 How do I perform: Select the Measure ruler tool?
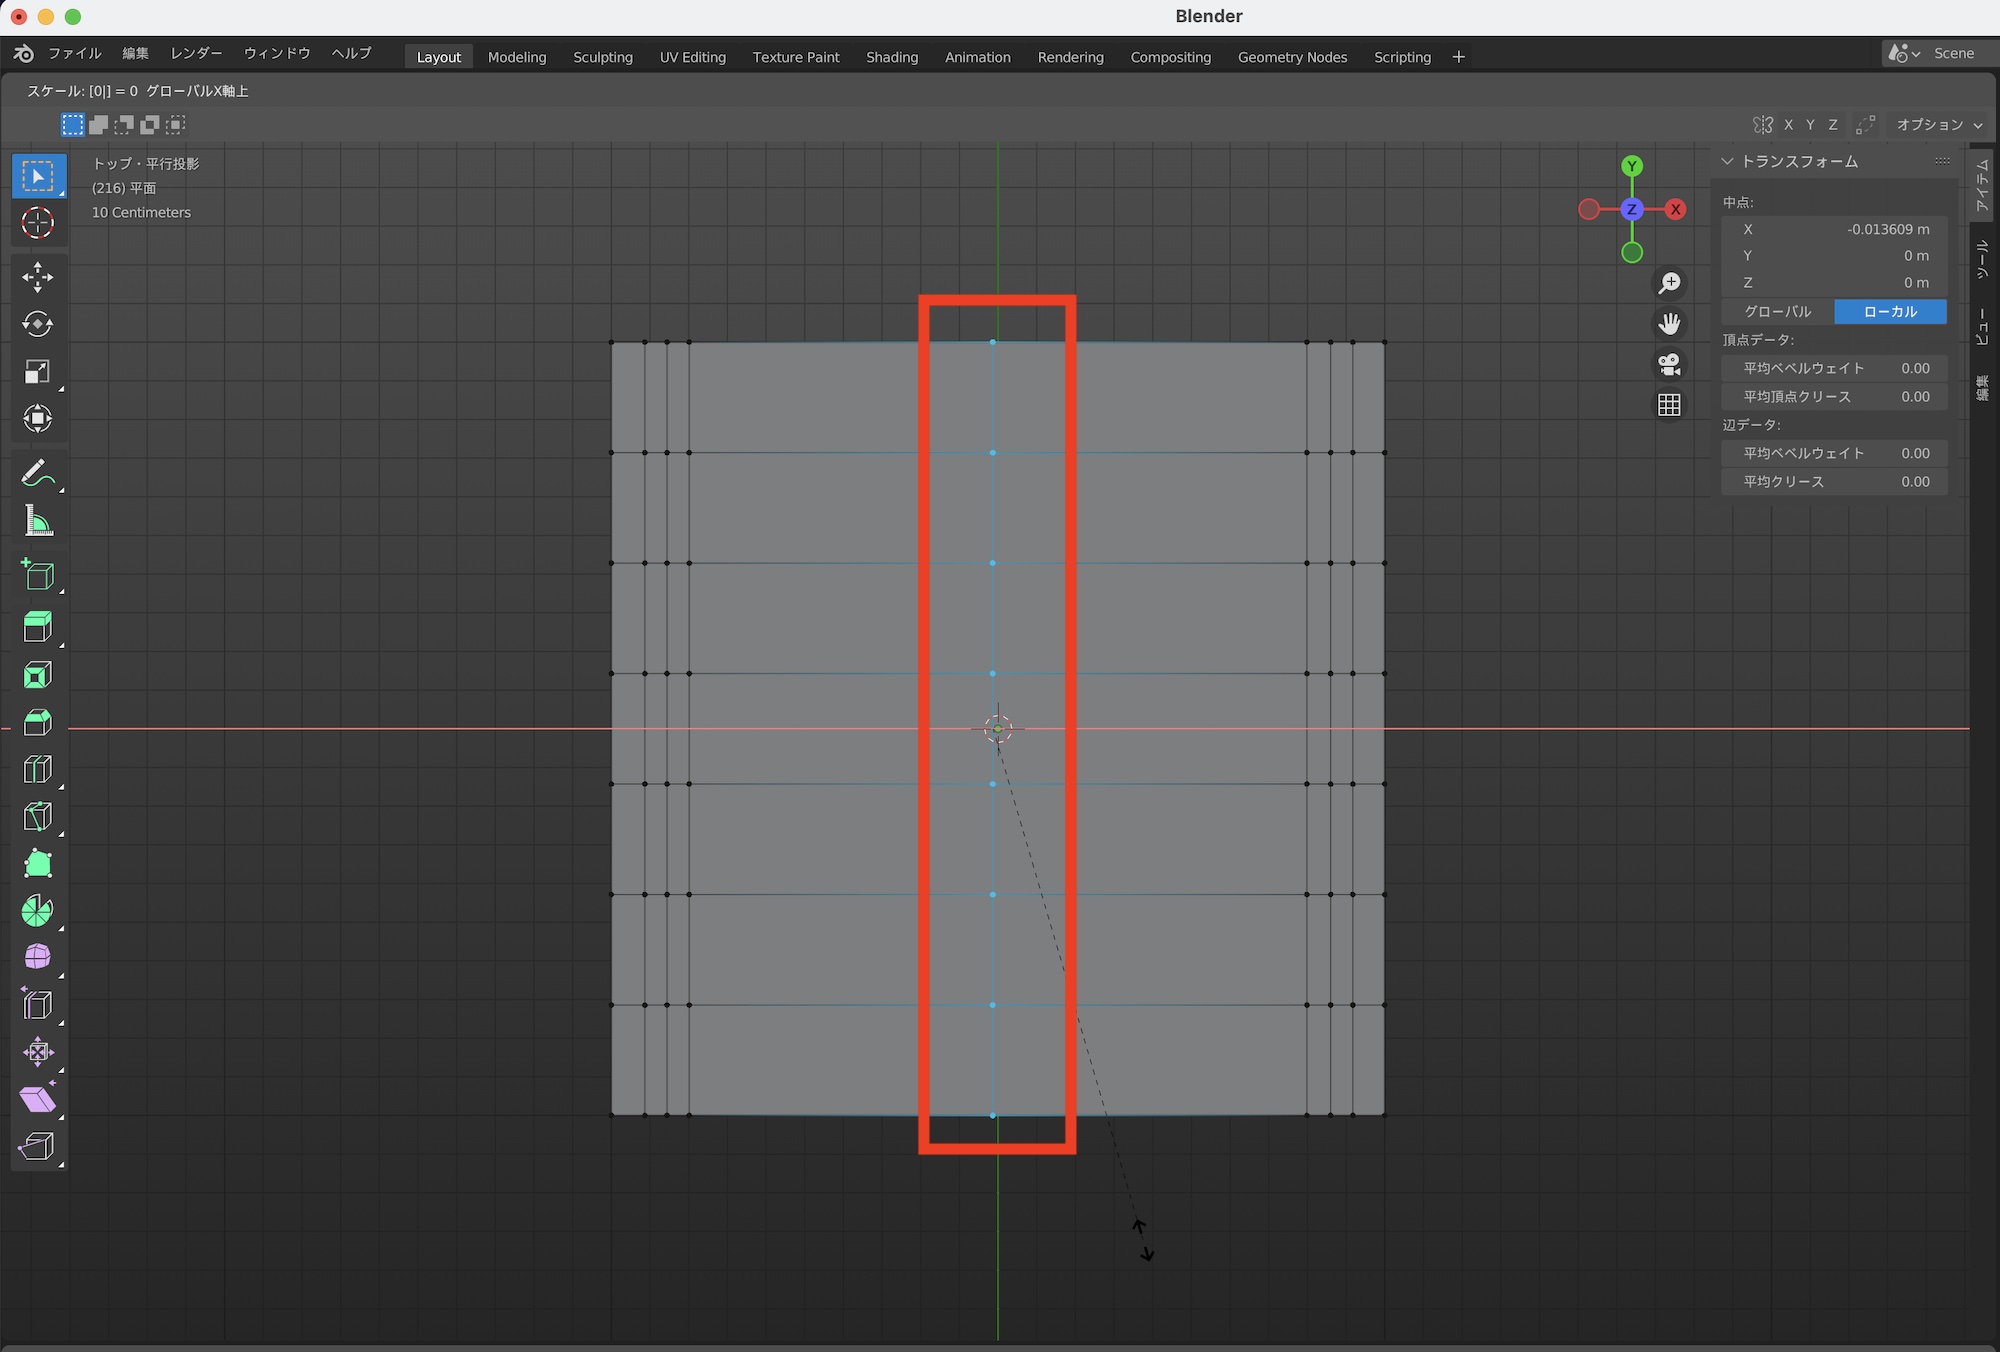point(38,521)
